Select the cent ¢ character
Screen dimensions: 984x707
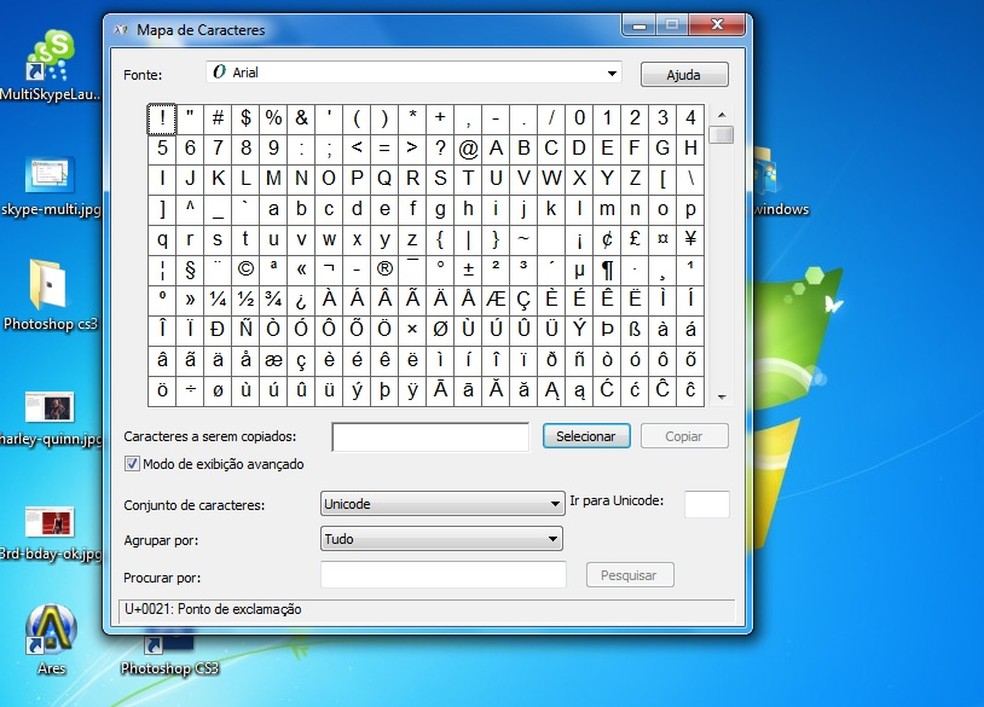[607, 240]
